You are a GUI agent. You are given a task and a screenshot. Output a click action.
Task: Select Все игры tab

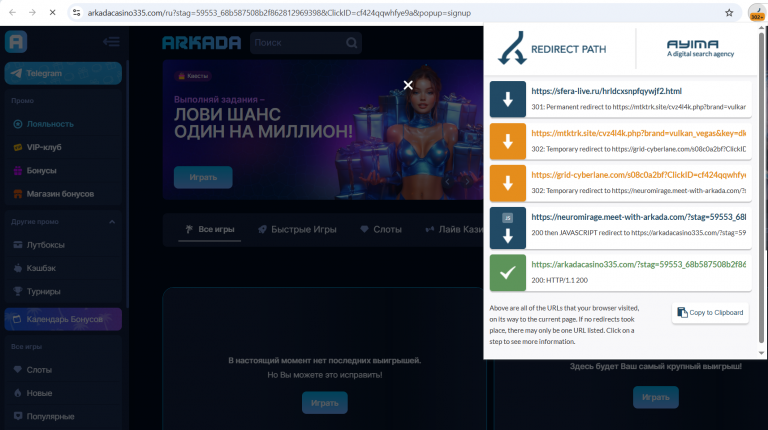pos(210,229)
